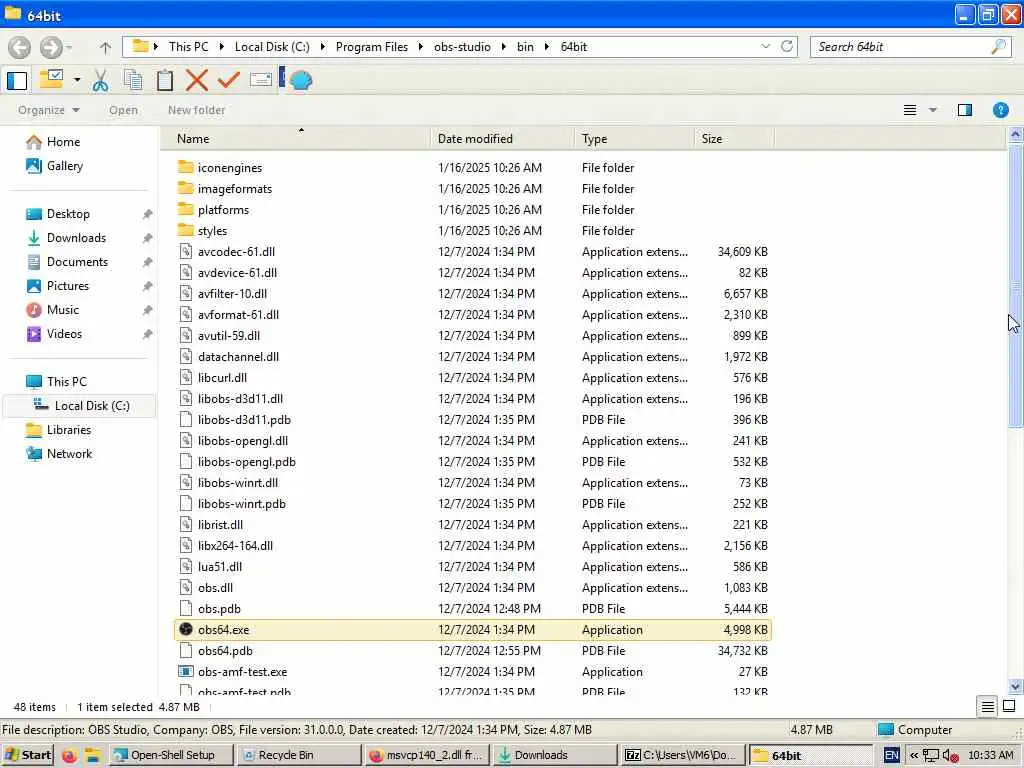The height and width of the screenshot is (768, 1024).
Task: Change view with the view icon
Action: click(x=910, y=110)
